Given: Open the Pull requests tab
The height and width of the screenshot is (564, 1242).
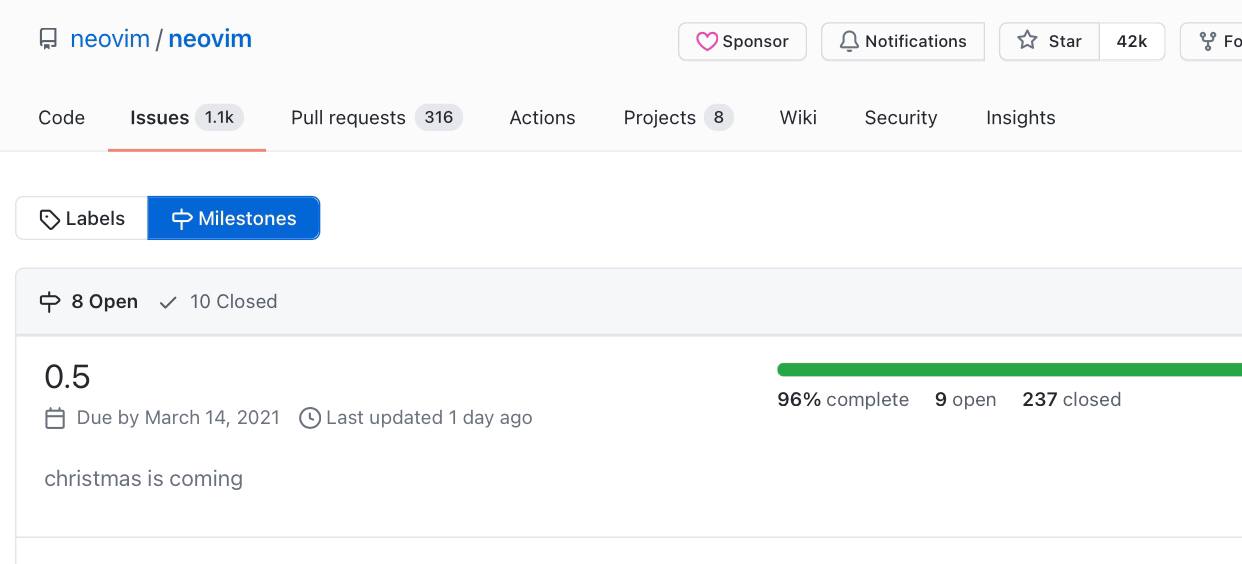Looking at the screenshot, I should tap(377, 118).
